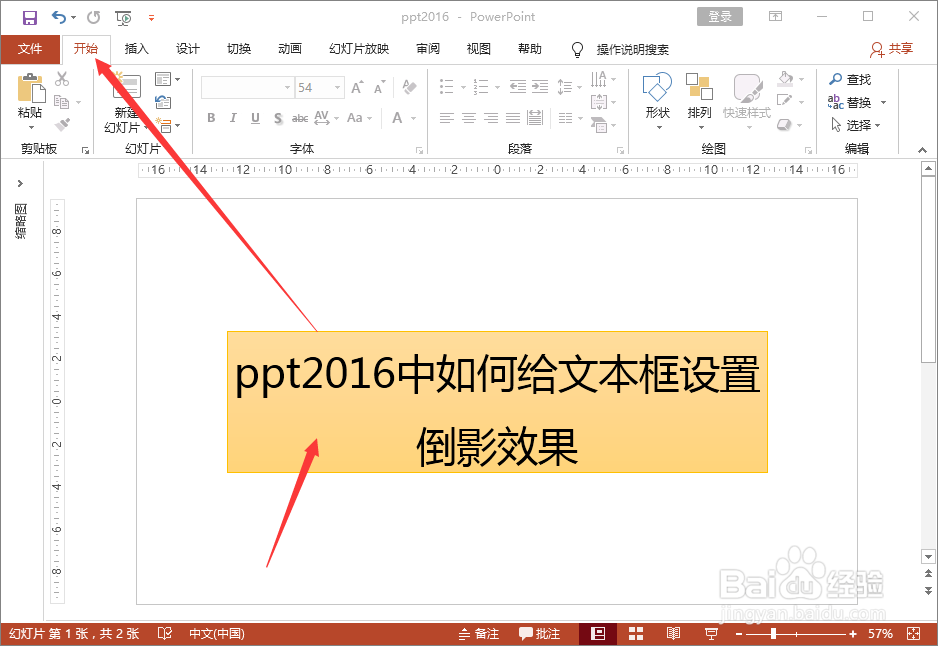938x646 pixels.
Task: Open 选择 select dropdown
Action: point(855,125)
